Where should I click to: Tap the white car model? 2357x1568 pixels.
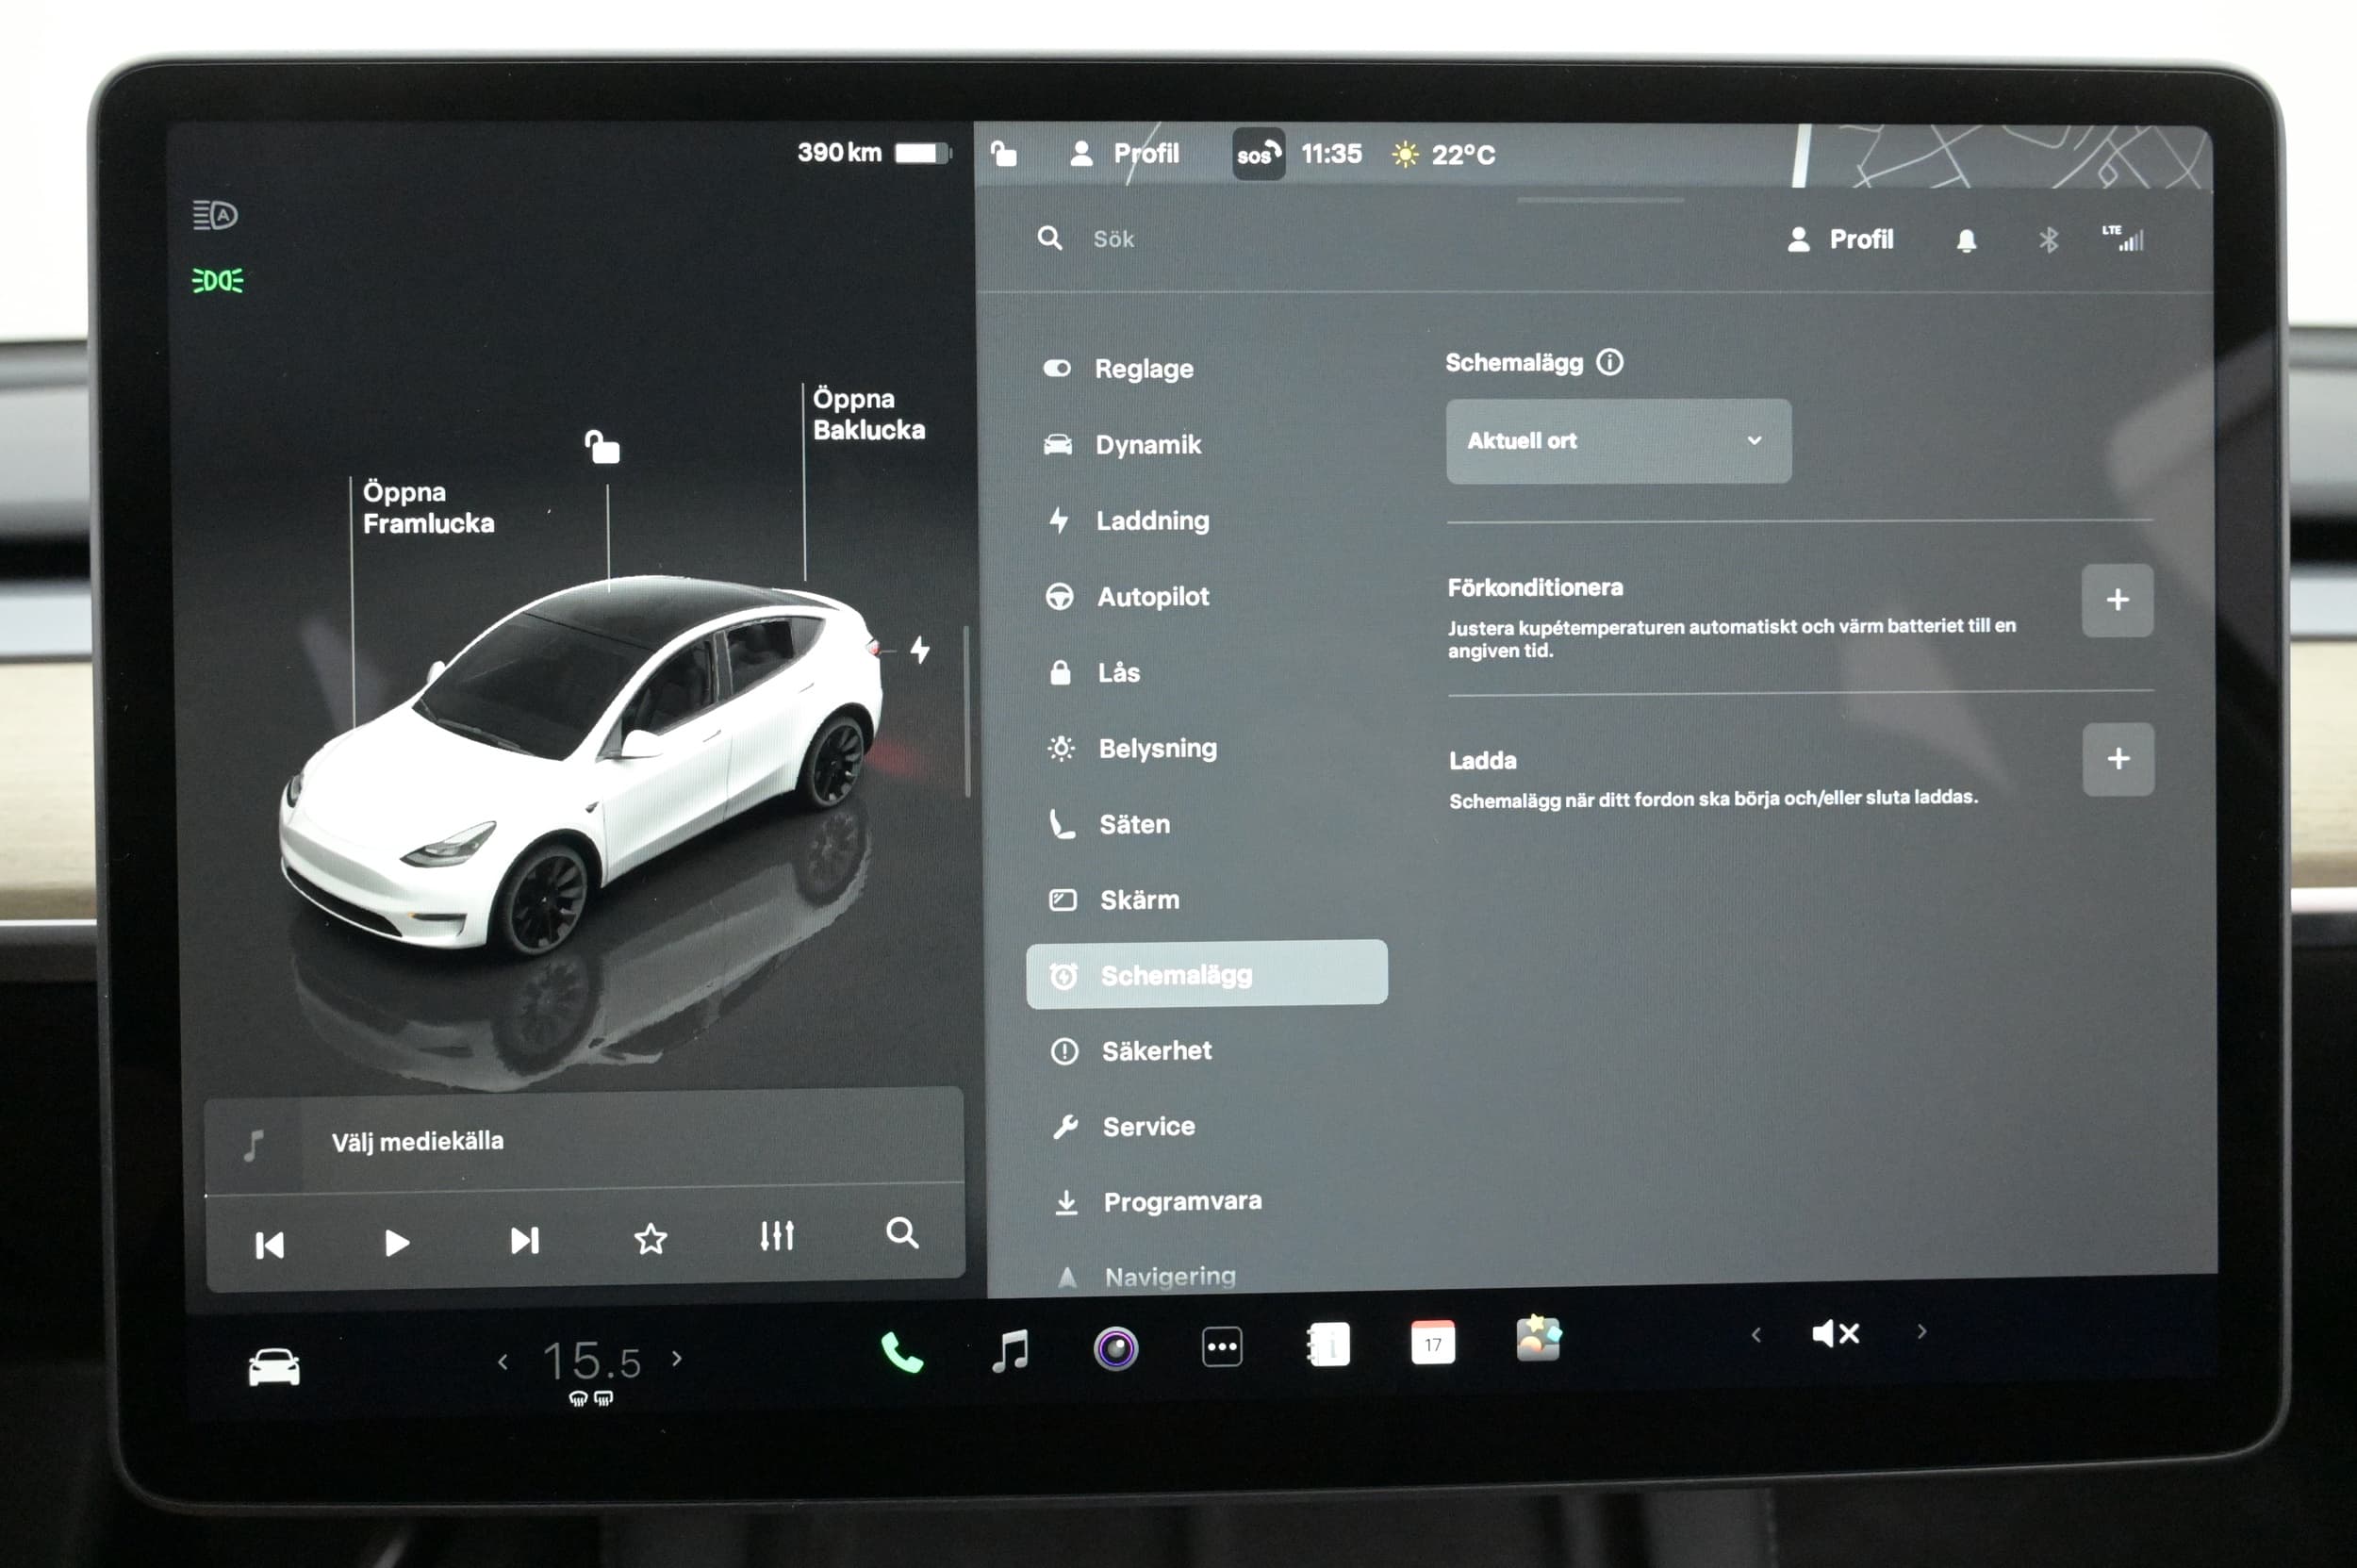click(x=580, y=765)
